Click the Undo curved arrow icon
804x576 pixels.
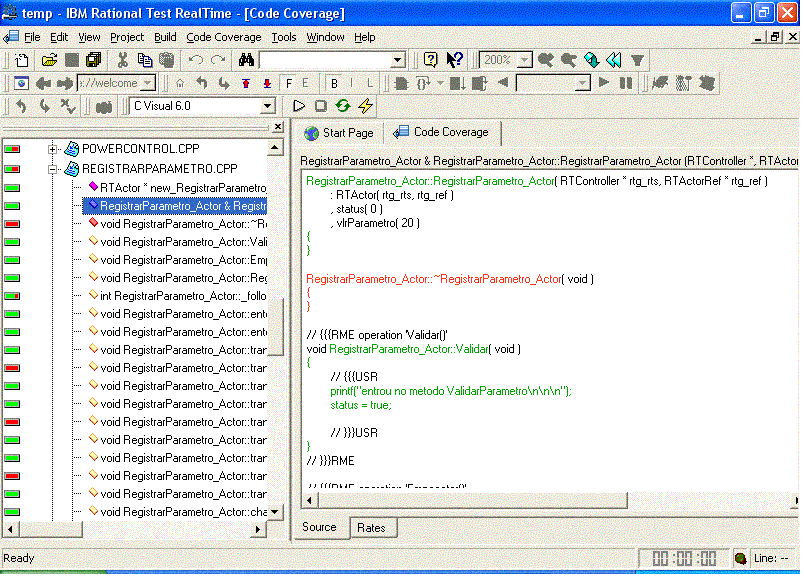click(x=195, y=60)
